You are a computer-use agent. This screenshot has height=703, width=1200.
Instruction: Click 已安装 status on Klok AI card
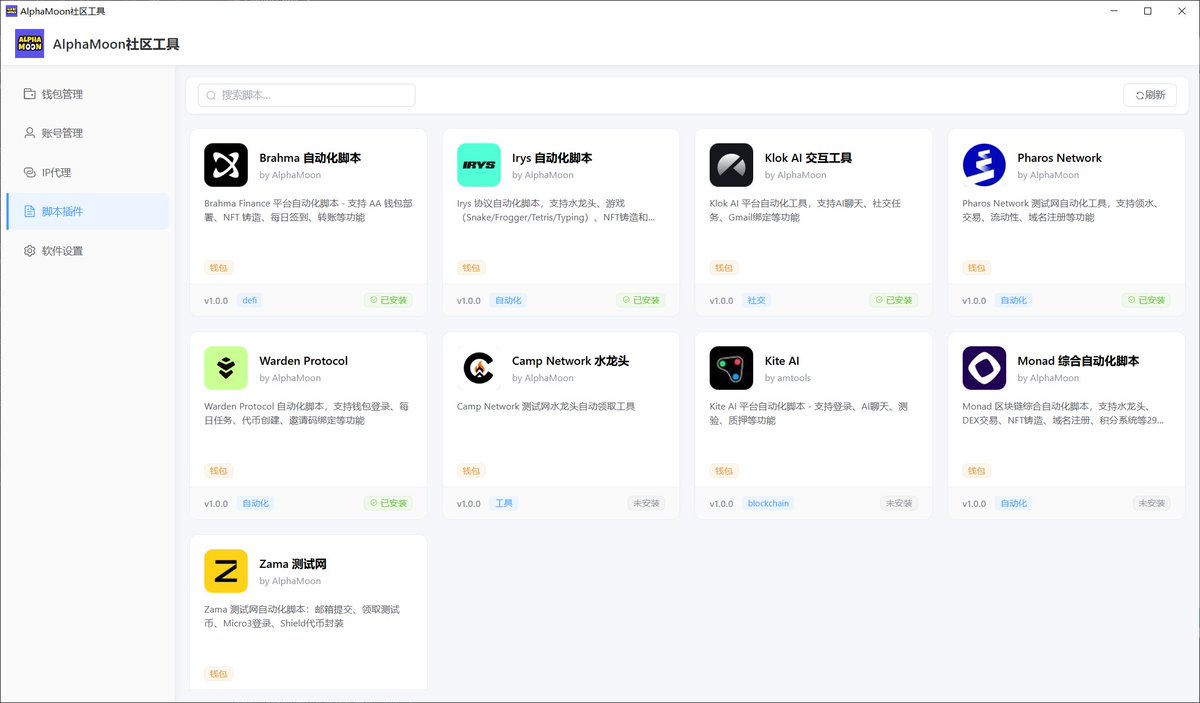click(894, 300)
